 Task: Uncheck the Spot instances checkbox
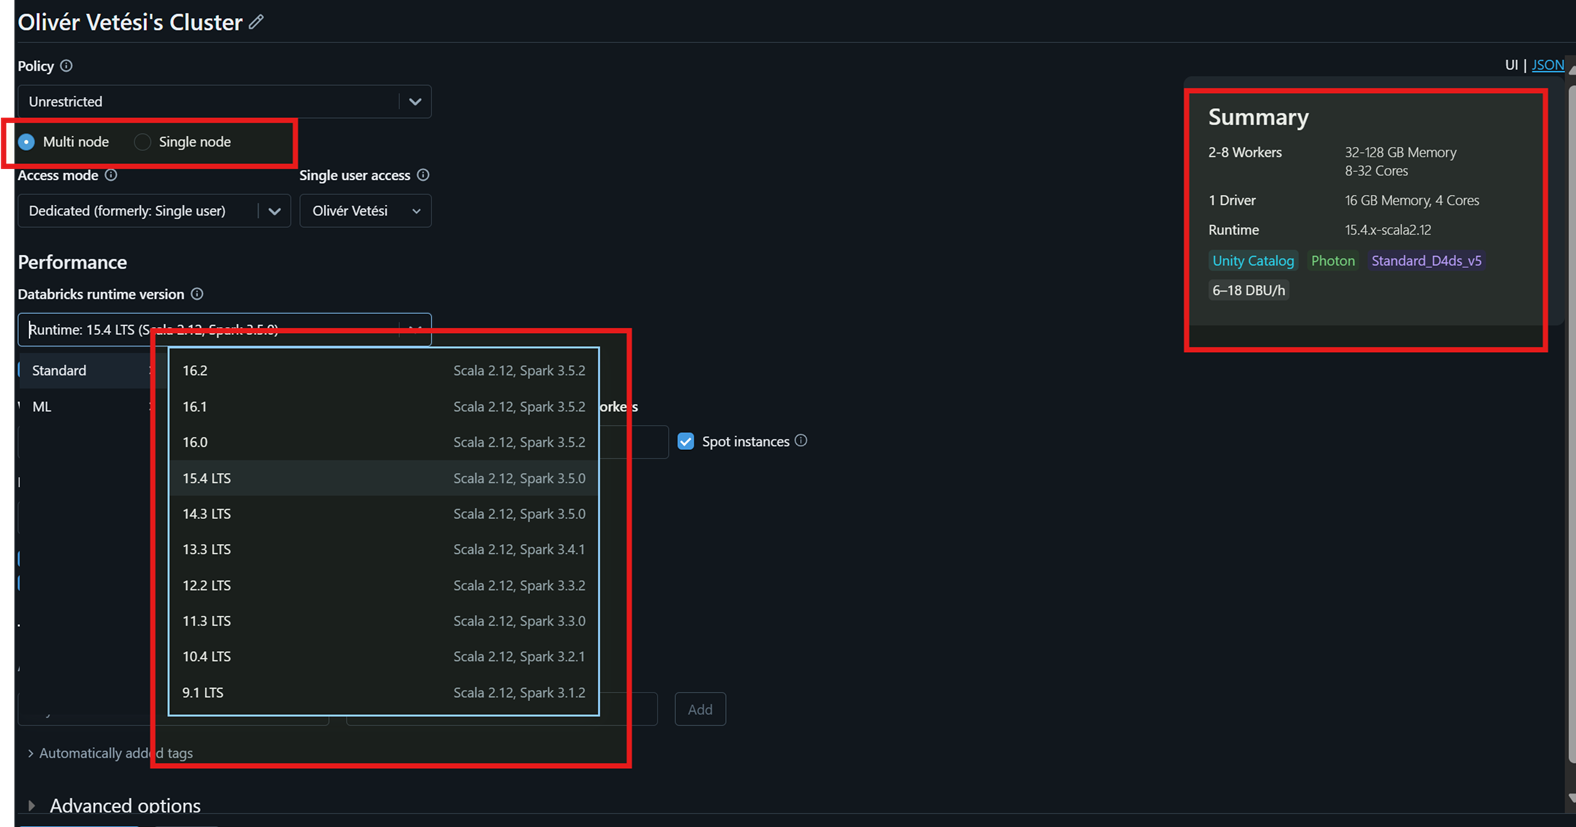pyautogui.click(x=686, y=441)
